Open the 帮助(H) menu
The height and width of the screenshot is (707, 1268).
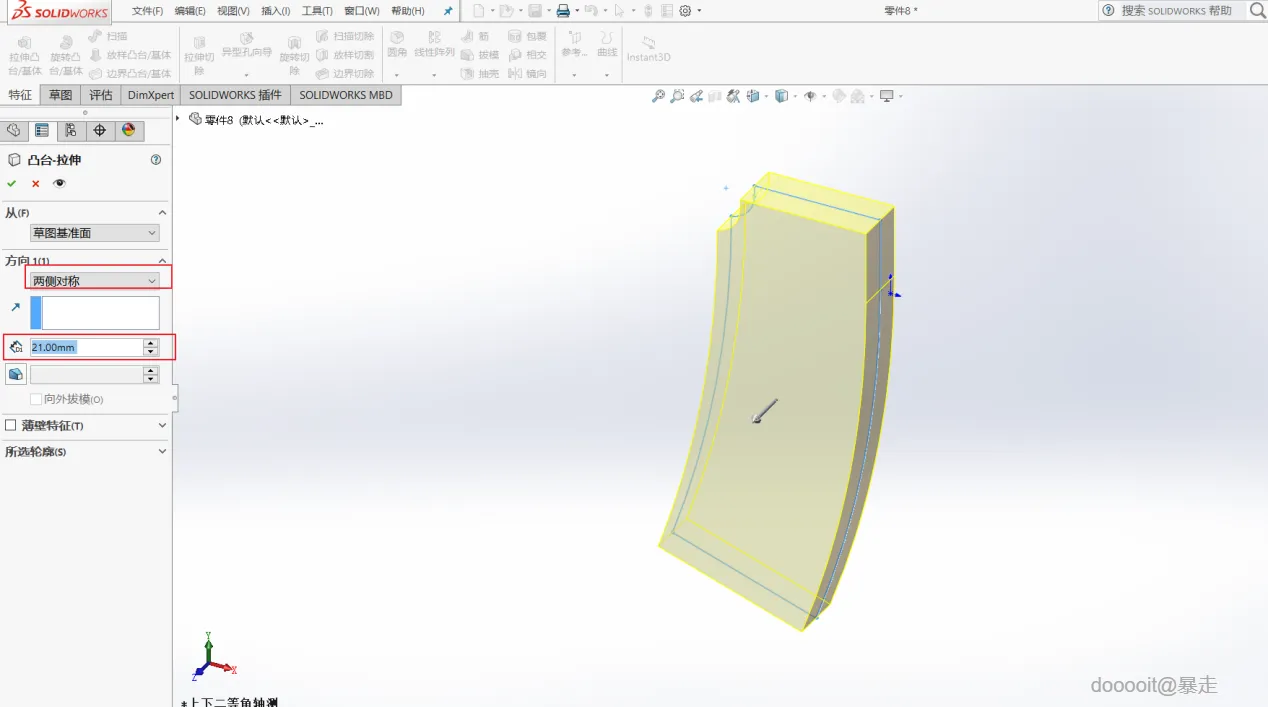coord(407,11)
